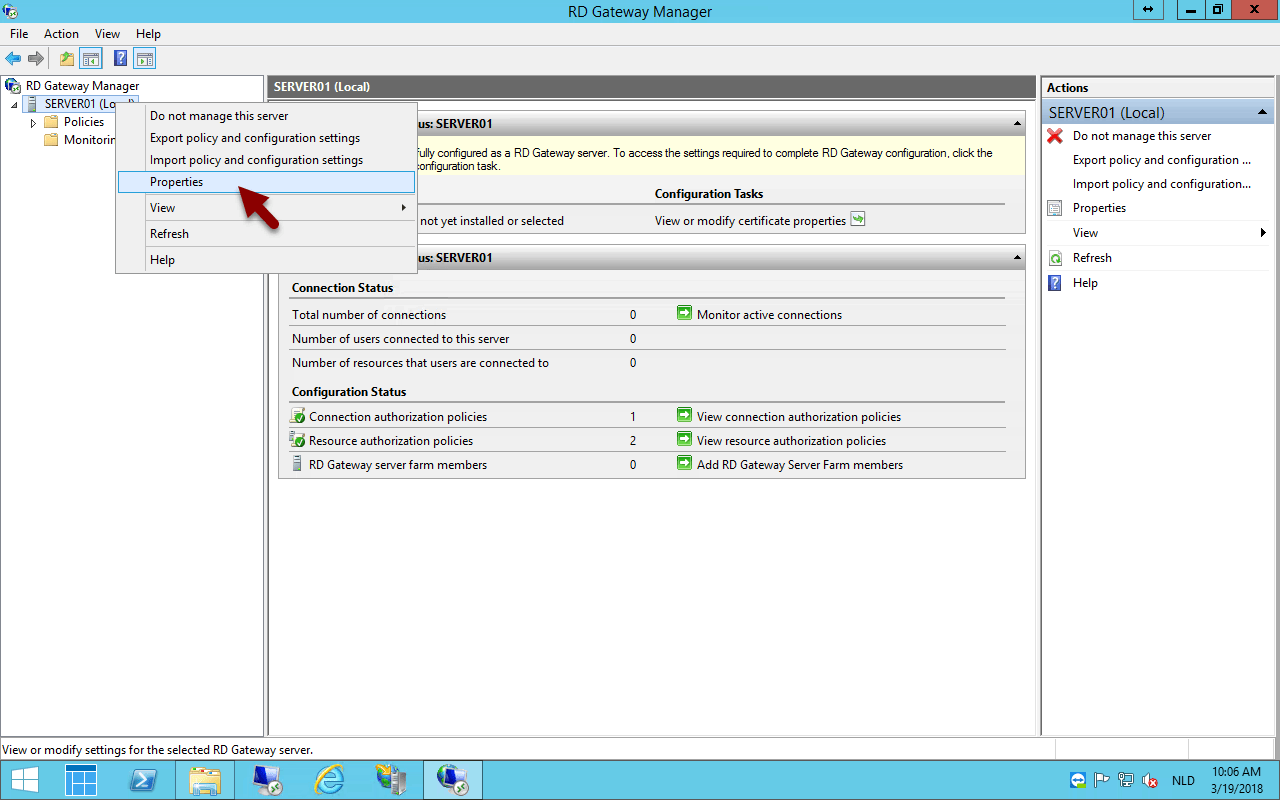Click 'Number of users connected to this server' text
This screenshot has width=1280, height=800.
pos(401,339)
